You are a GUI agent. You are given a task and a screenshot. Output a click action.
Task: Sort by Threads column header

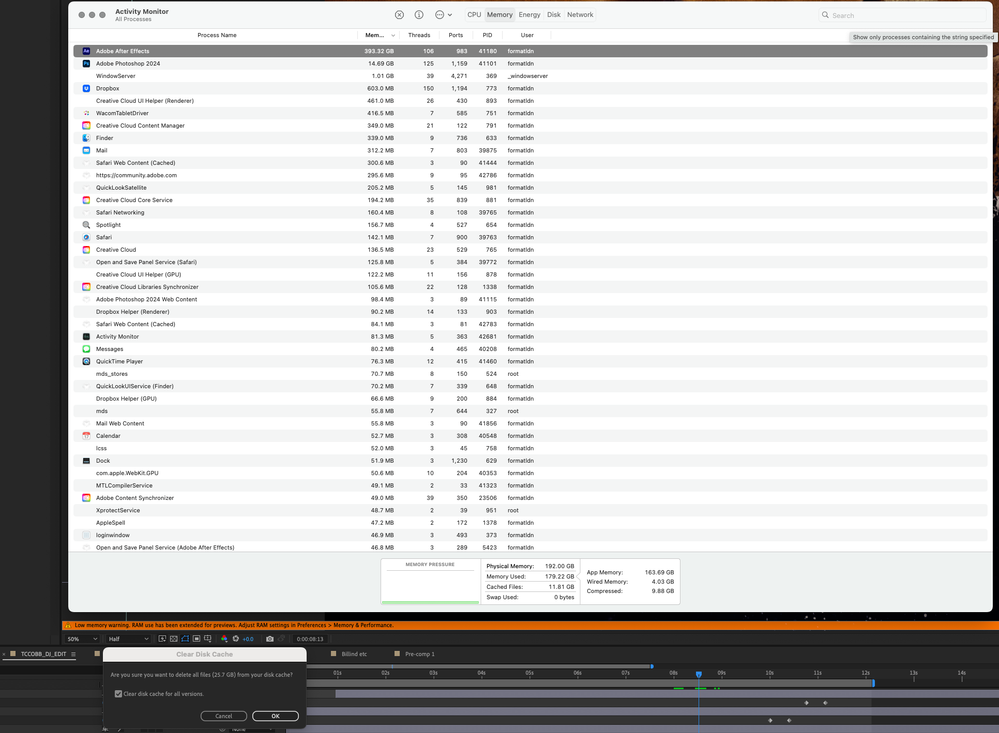coord(419,35)
